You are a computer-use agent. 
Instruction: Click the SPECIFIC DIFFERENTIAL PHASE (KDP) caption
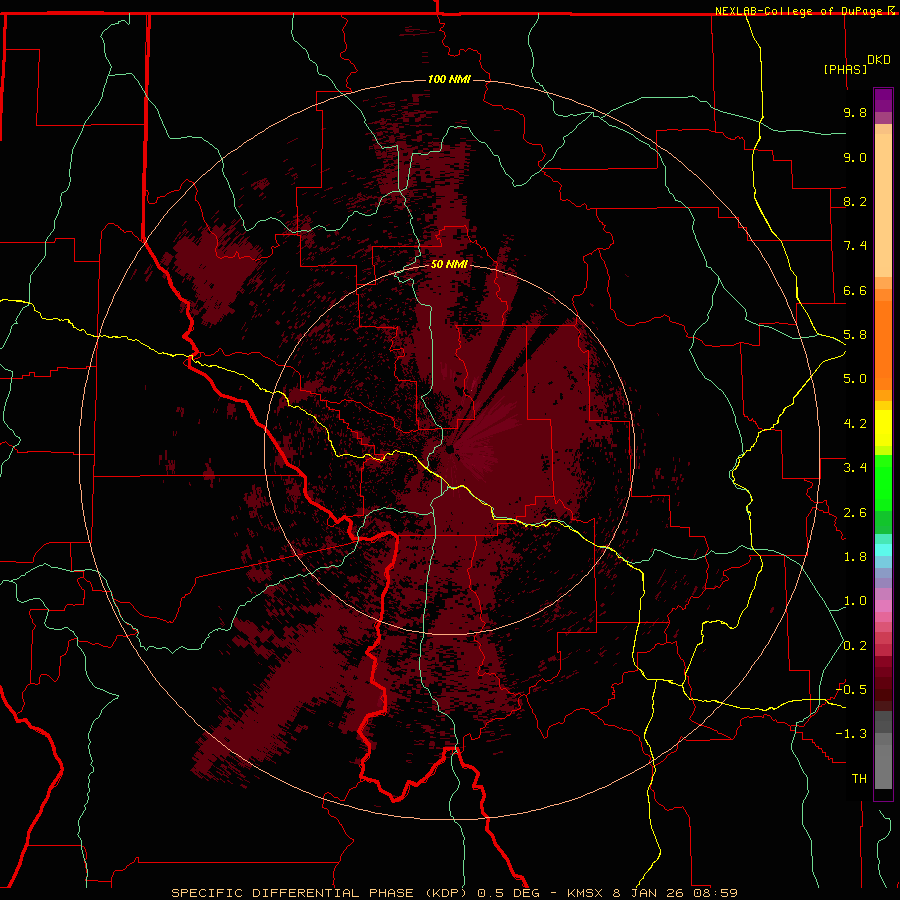coord(321,893)
